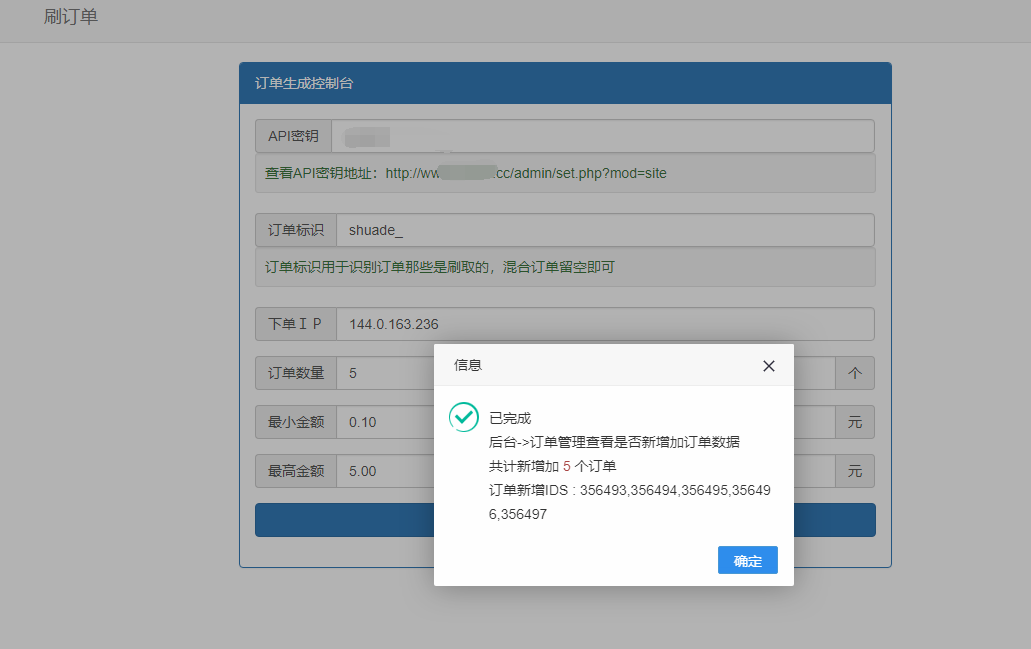
Task: Focus the 最小金额 input showing 0.10
Action: [x=385, y=422]
